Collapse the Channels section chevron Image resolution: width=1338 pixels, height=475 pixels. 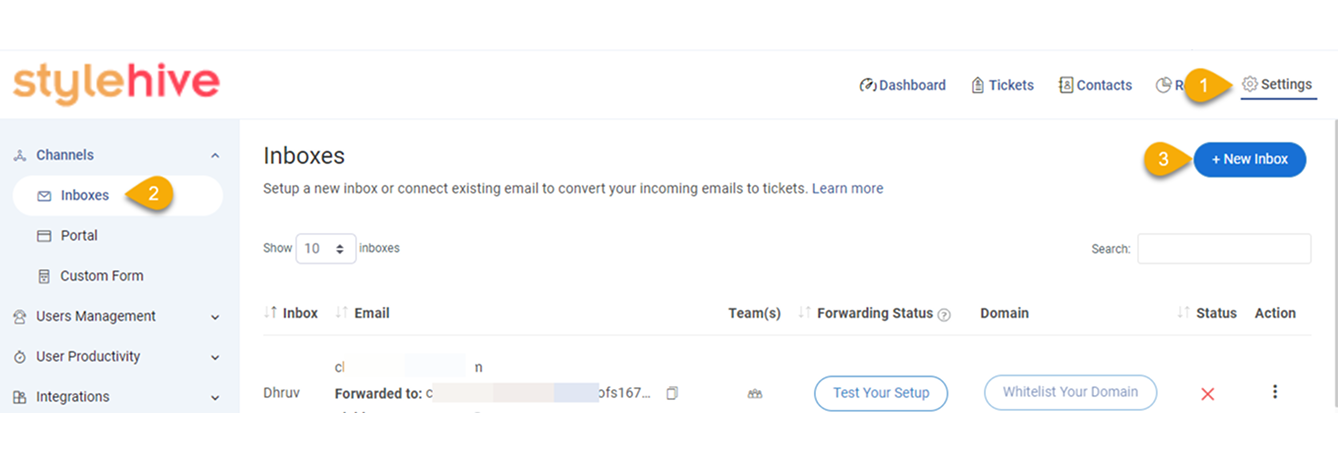pyautogui.click(x=215, y=156)
